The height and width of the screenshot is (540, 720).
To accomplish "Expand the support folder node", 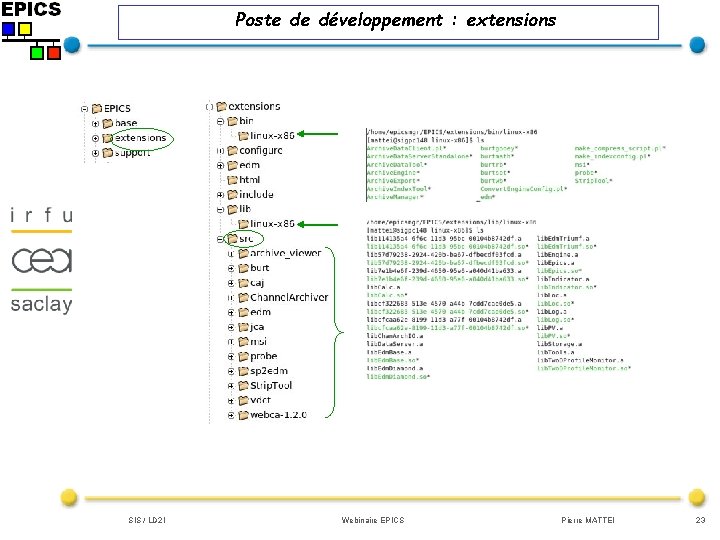I will [x=96, y=153].
